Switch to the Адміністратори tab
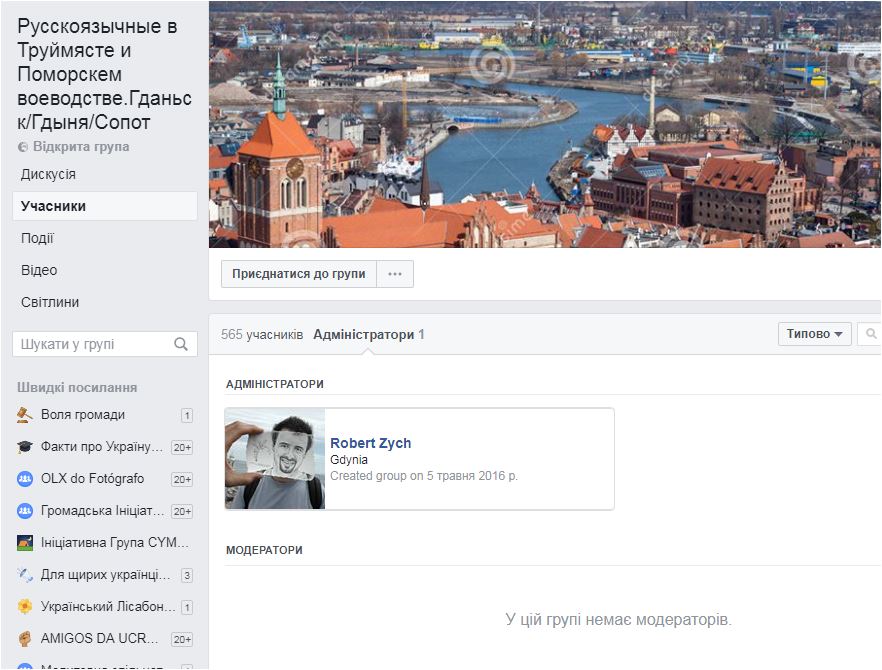Viewport: 882px width, 670px height. (363, 335)
